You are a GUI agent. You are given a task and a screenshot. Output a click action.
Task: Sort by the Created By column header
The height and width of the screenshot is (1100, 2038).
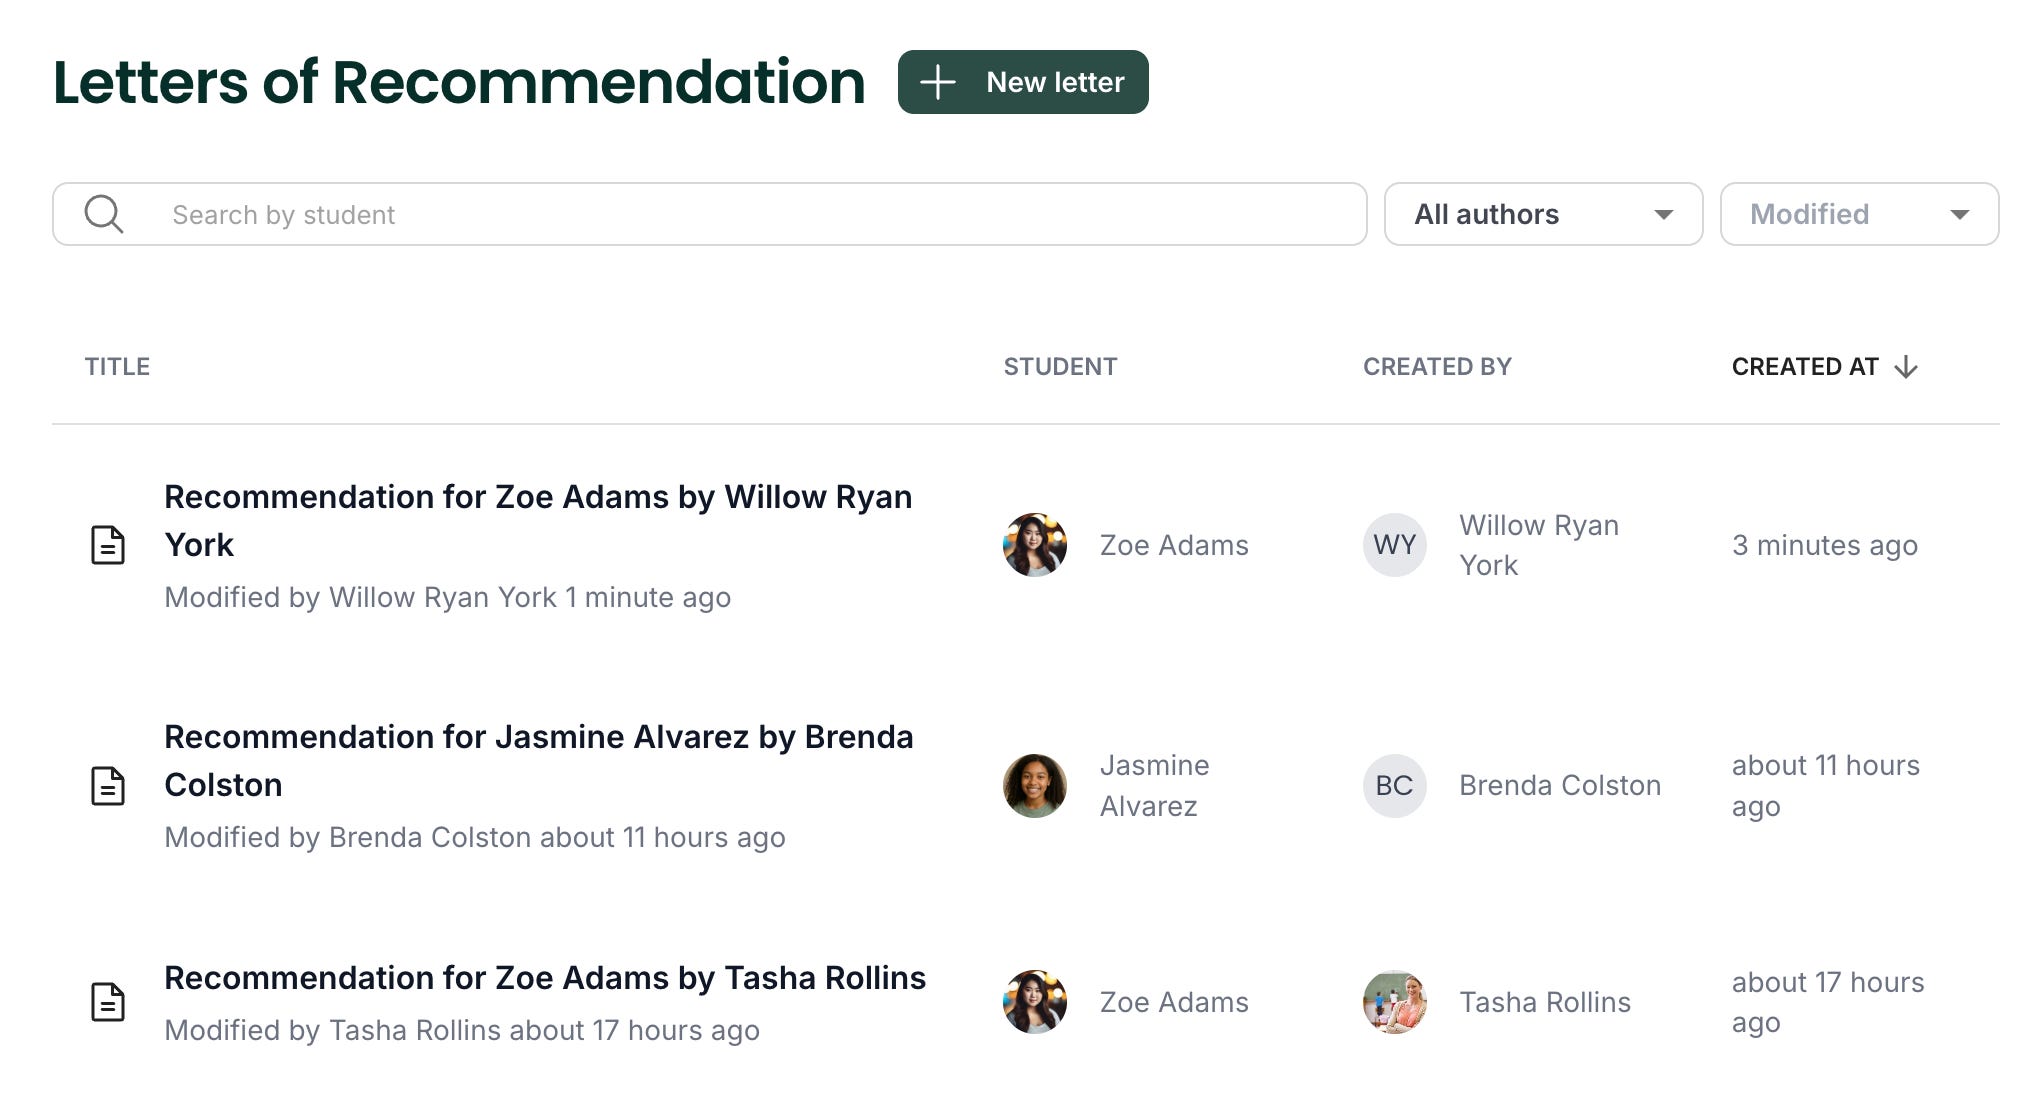pyautogui.click(x=1437, y=367)
